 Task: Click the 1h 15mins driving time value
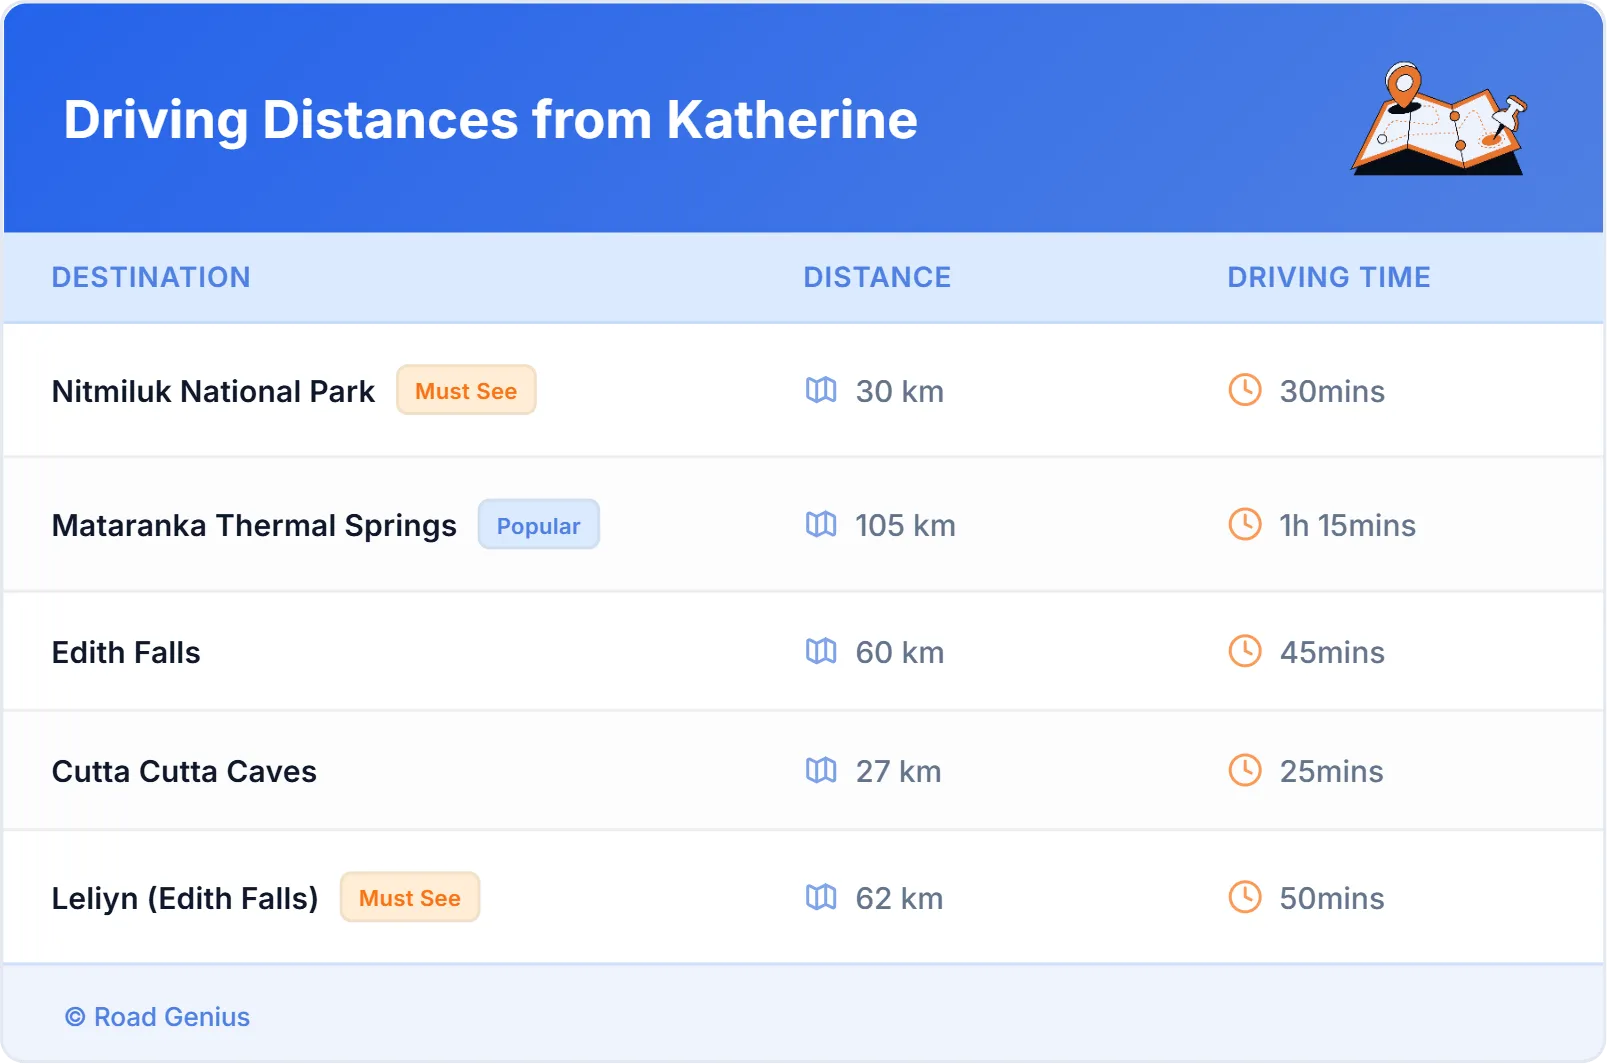[1347, 525]
